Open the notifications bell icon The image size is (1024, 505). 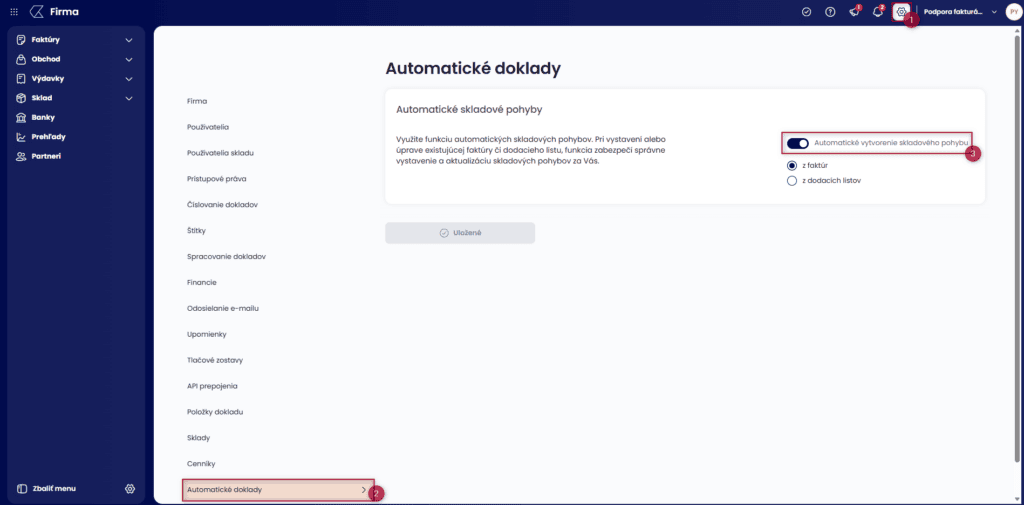[877, 12]
